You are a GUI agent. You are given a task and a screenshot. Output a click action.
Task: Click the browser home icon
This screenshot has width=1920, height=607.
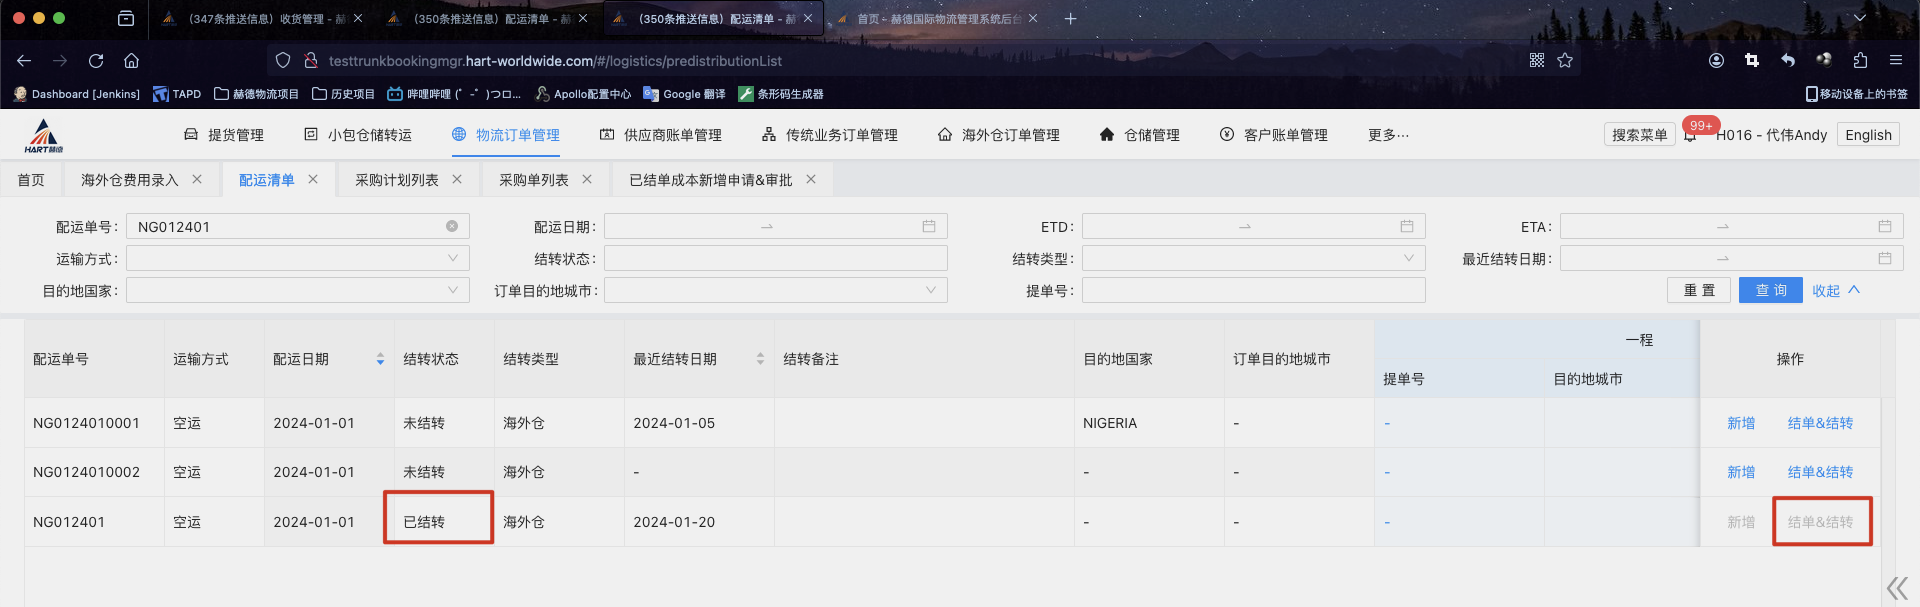[x=131, y=61]
